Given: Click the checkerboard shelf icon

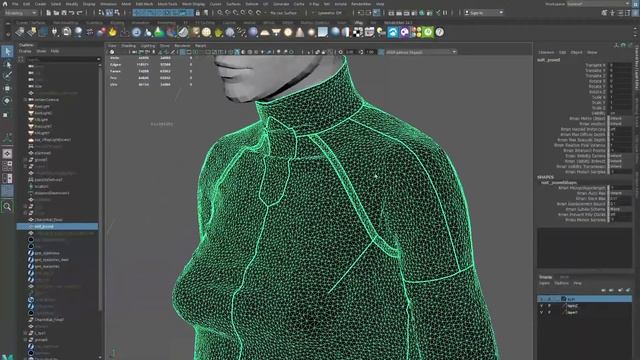Looking at the screenshot, I should tap(358, 32).
